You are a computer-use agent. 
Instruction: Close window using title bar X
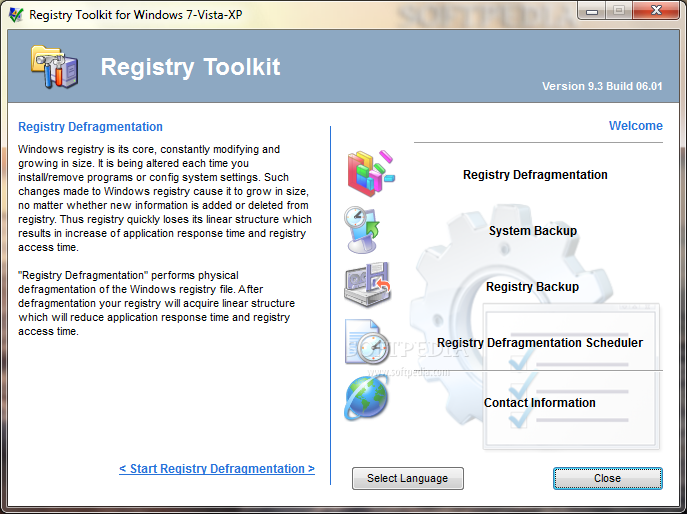tap(656, 11)
